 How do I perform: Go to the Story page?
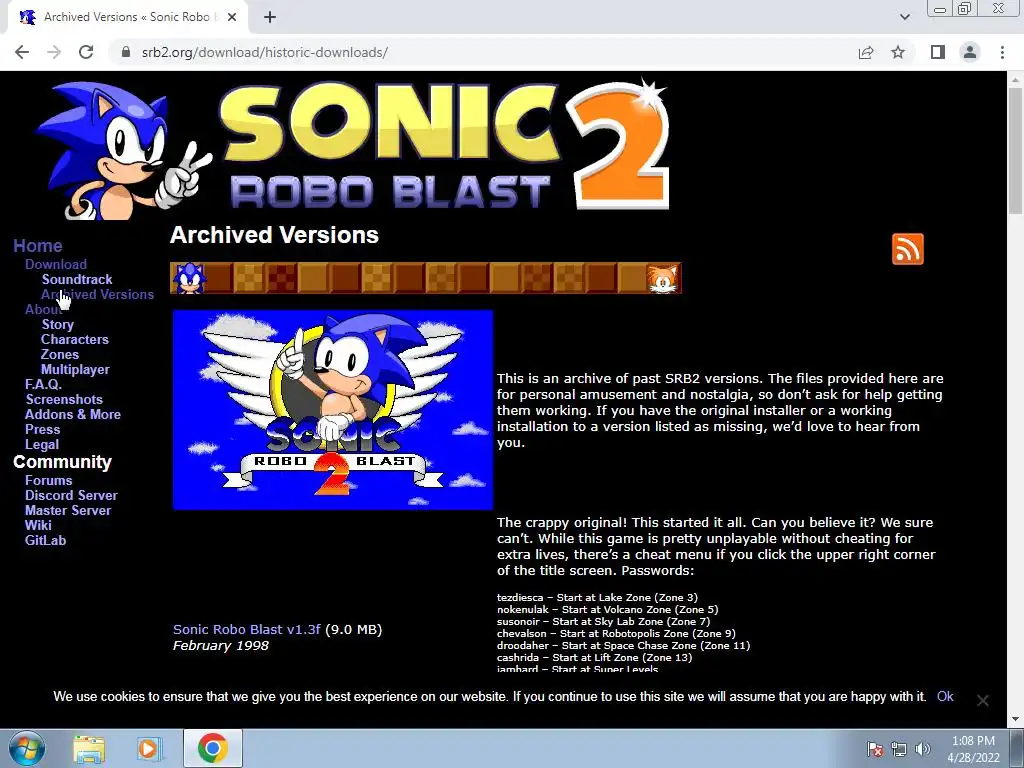click(x=57, y=324)
